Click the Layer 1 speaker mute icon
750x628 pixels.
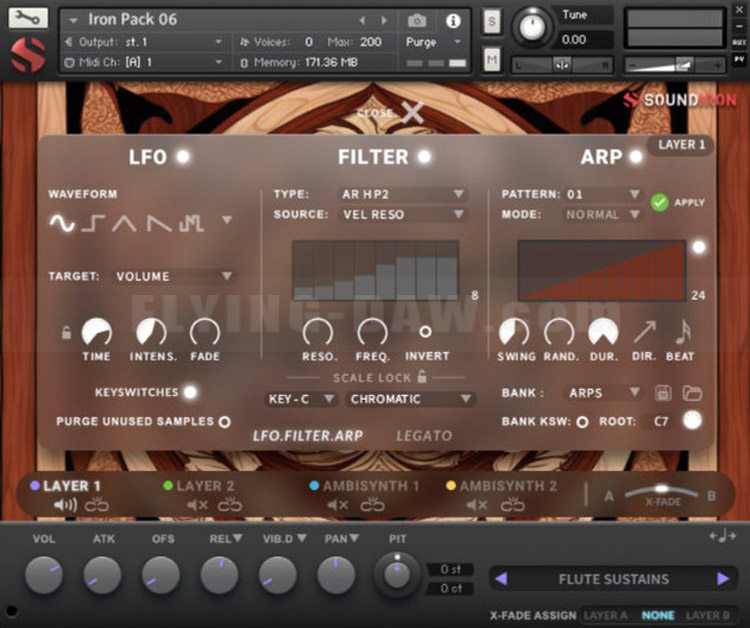67,505
